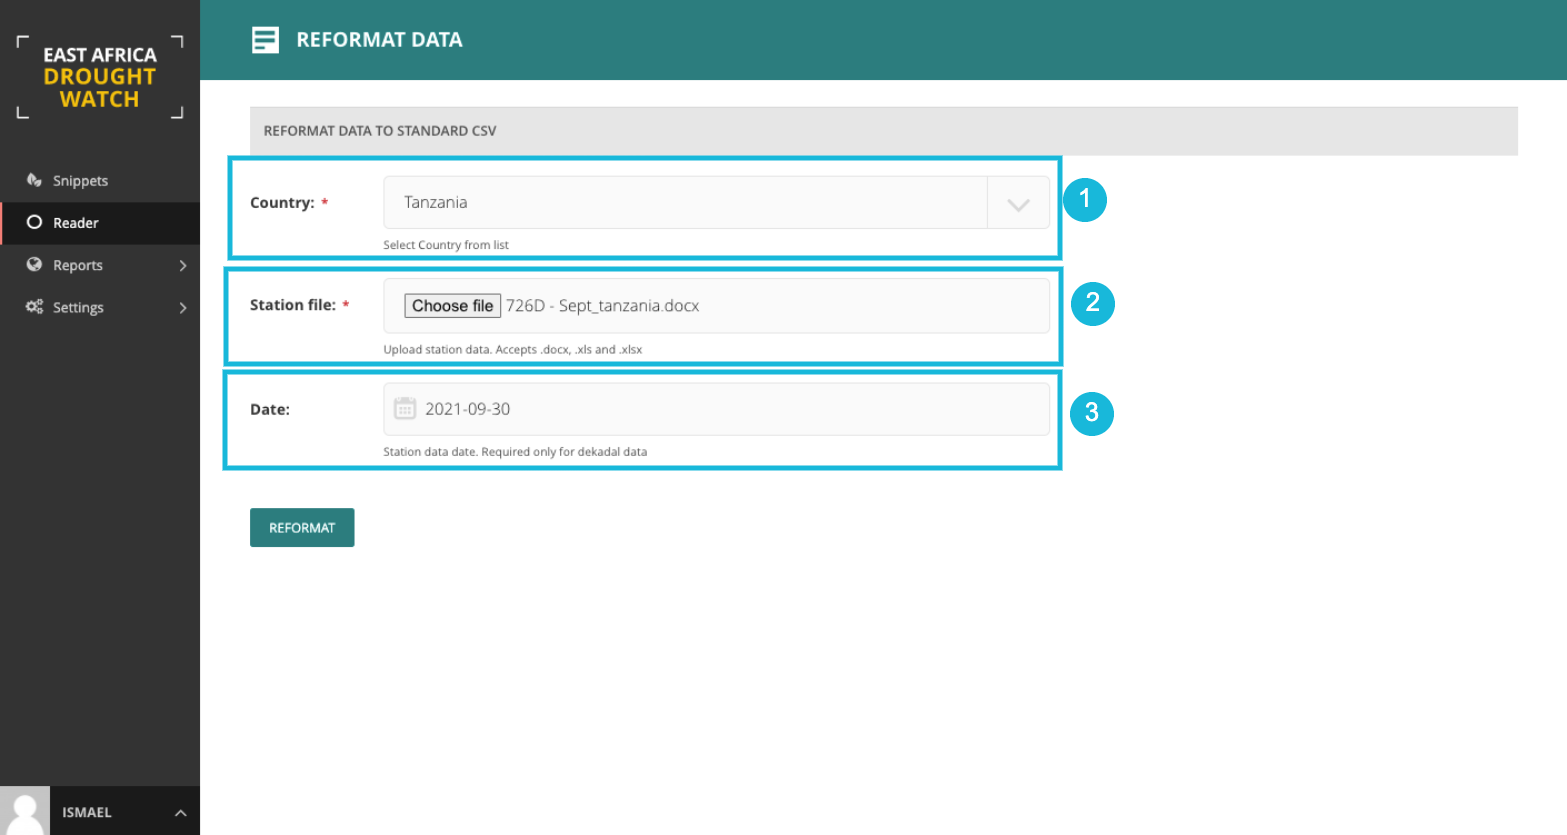
Task: Click the Settings gears icon in sidebar
Action: [34, 306]
